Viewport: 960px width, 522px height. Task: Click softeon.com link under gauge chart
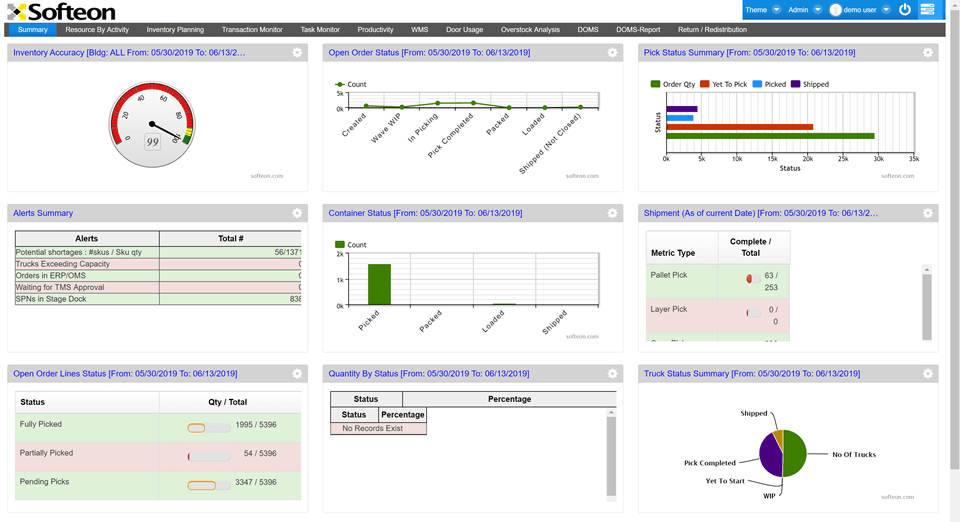pos(267,175)
